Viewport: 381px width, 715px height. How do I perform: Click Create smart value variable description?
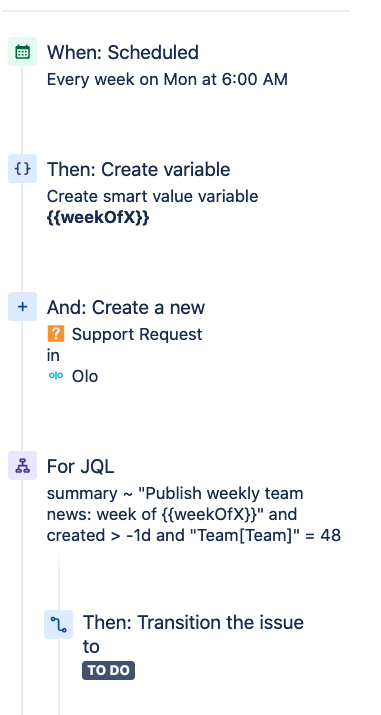152,197
